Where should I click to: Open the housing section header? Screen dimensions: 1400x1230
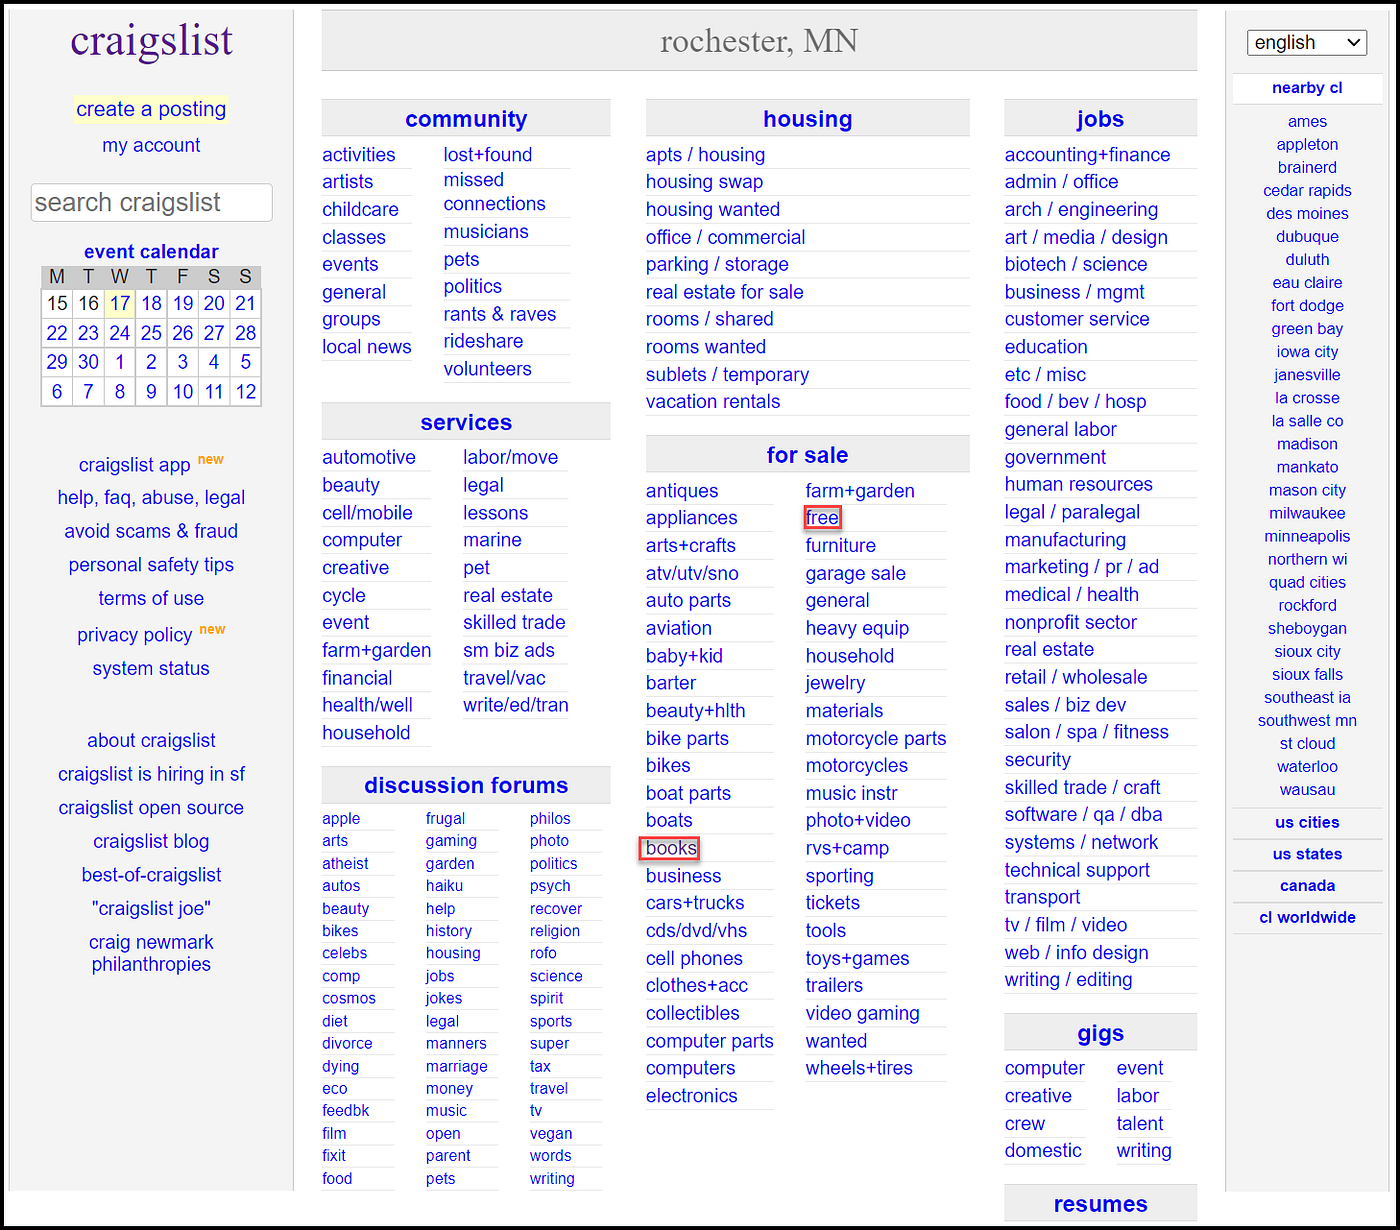click(x=808, y=119)
